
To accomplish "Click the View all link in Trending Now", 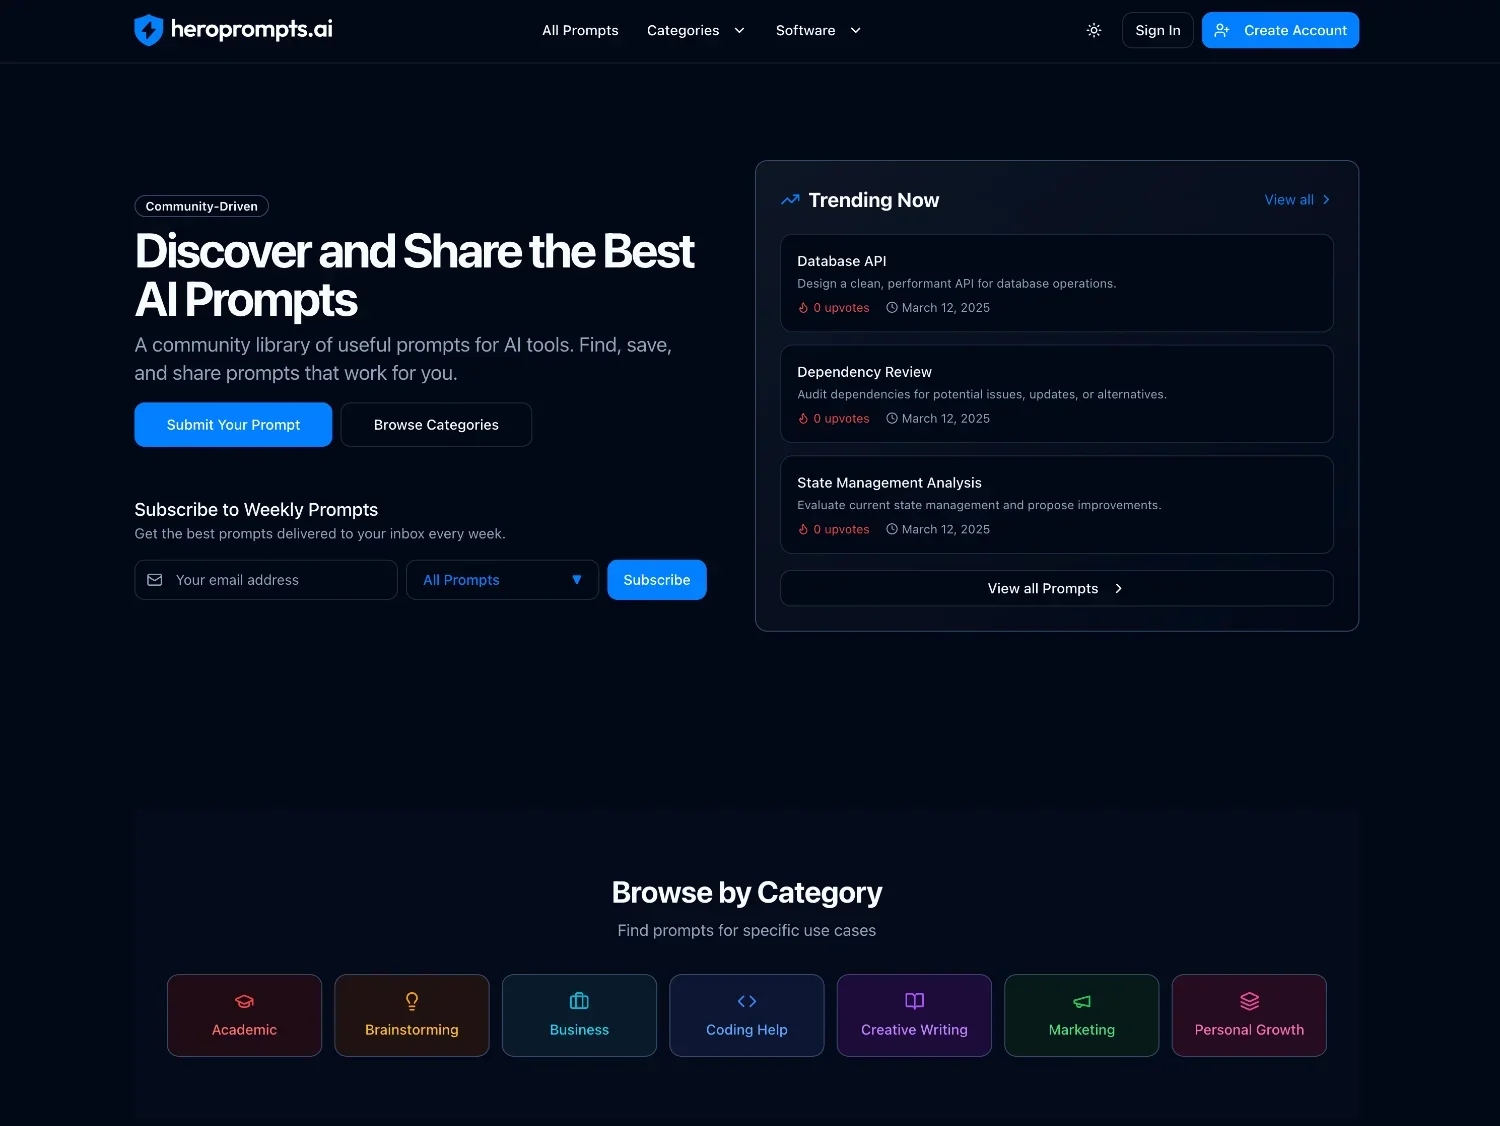I will click(x=1296, y=200).
